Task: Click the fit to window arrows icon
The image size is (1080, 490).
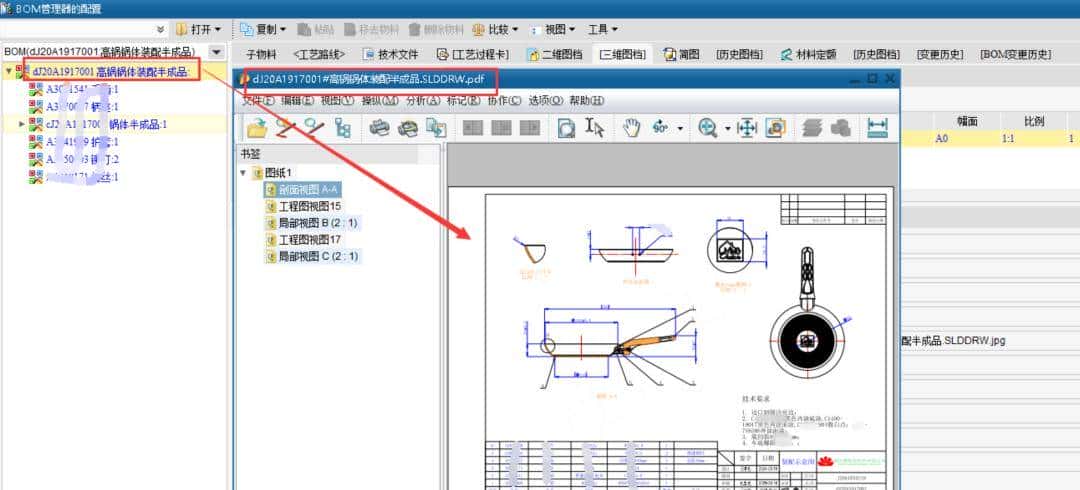Action: [747, 127]
